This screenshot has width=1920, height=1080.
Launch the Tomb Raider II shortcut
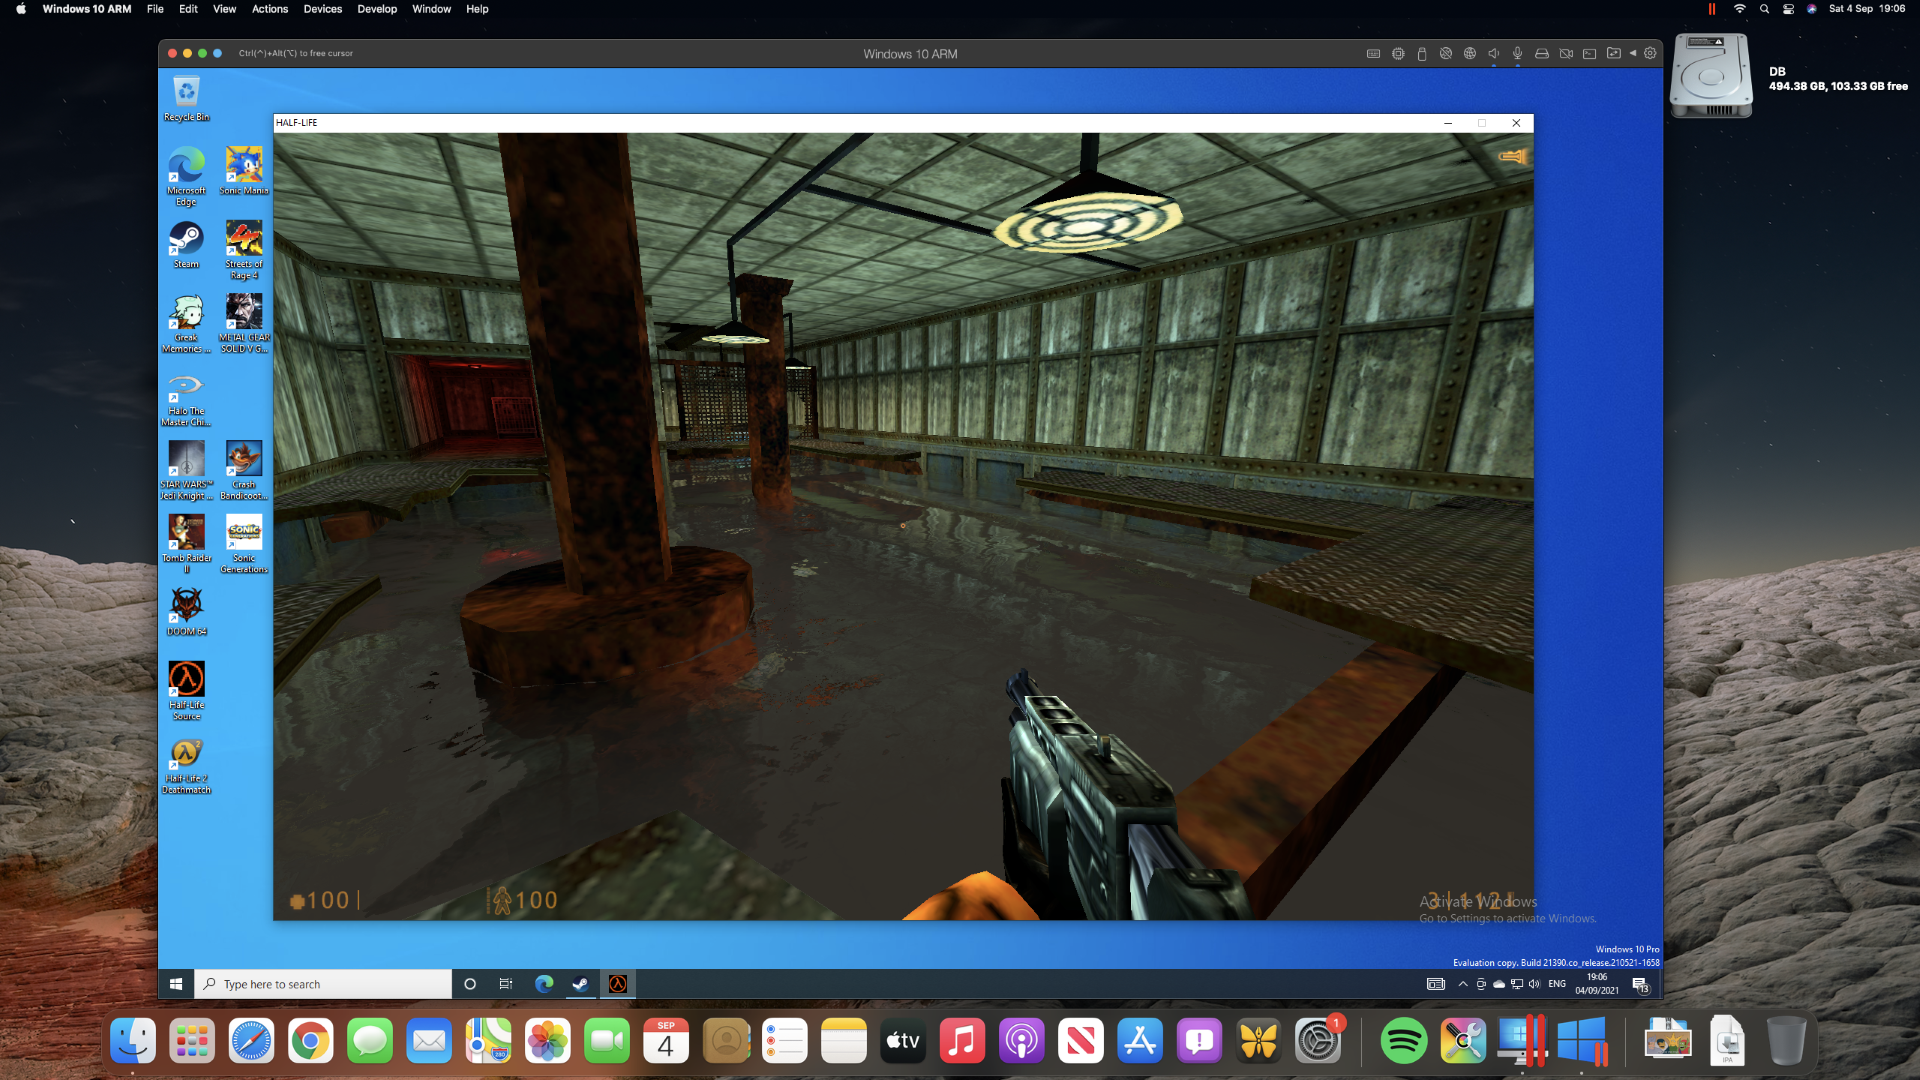tap(186, 545)
